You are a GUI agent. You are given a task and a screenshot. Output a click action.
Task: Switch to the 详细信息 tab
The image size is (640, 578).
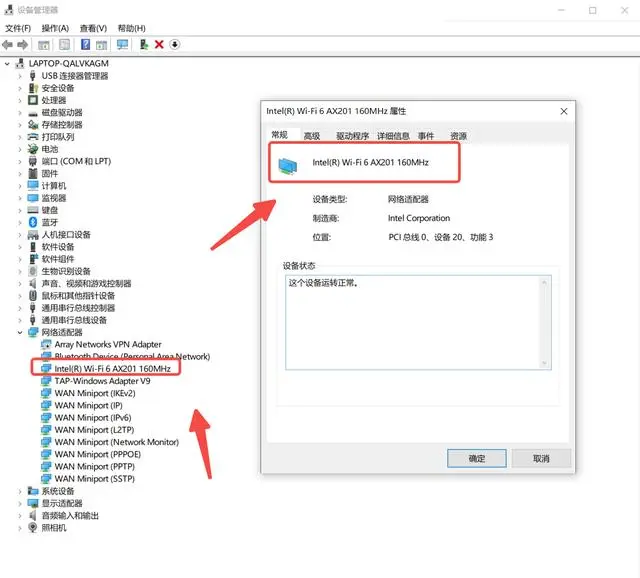point(391,136)
